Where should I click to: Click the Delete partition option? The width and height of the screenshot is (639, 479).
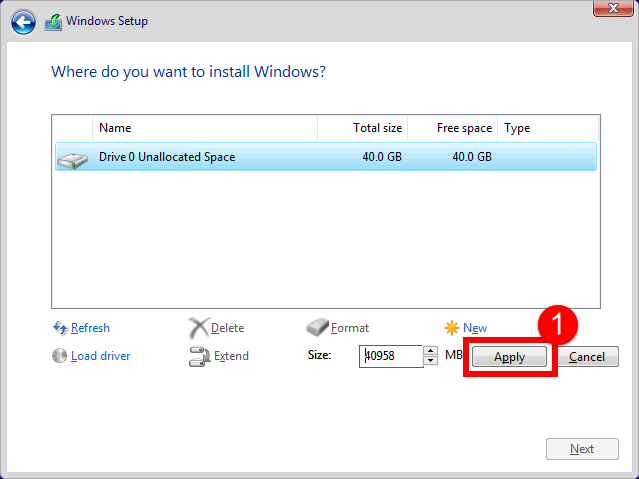tap(227, 328)
